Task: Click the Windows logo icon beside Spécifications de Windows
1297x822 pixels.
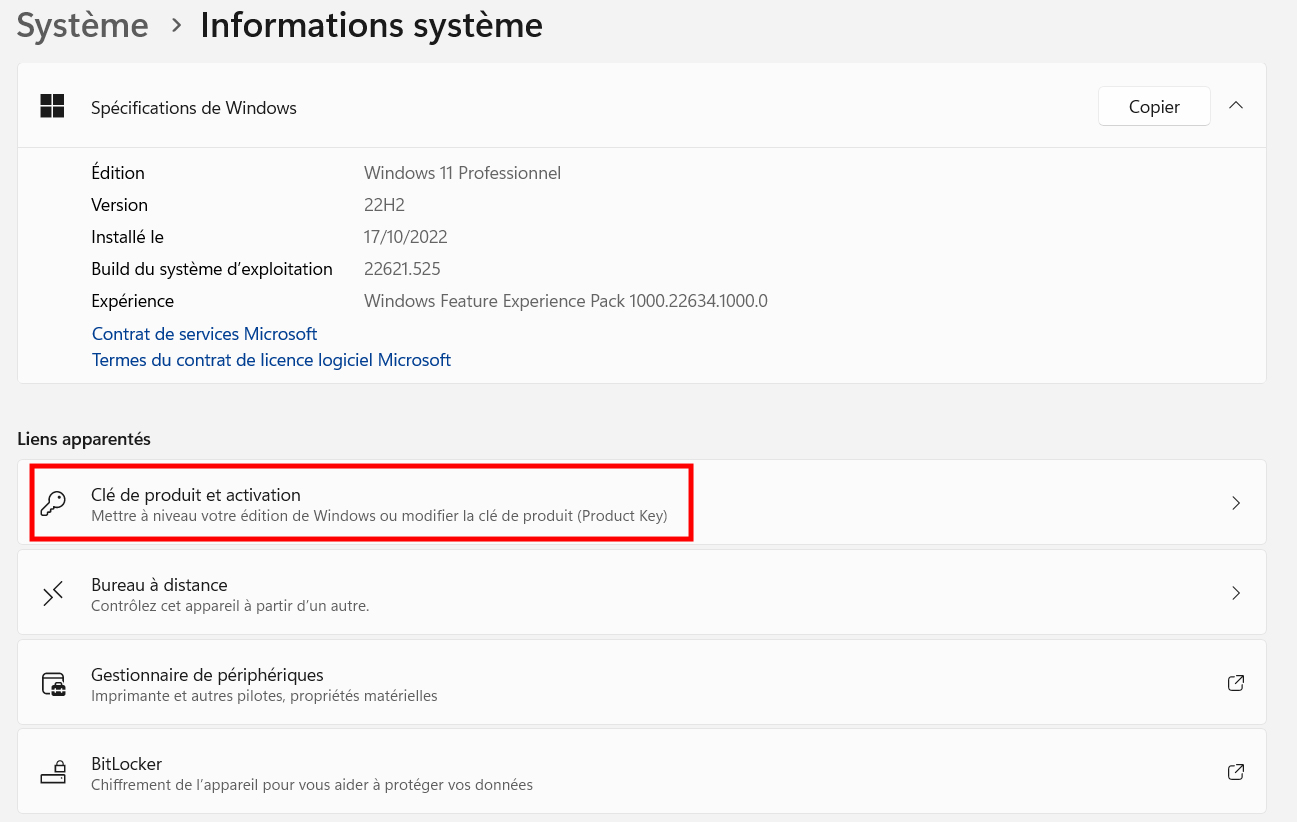Action: pos(52,107)
